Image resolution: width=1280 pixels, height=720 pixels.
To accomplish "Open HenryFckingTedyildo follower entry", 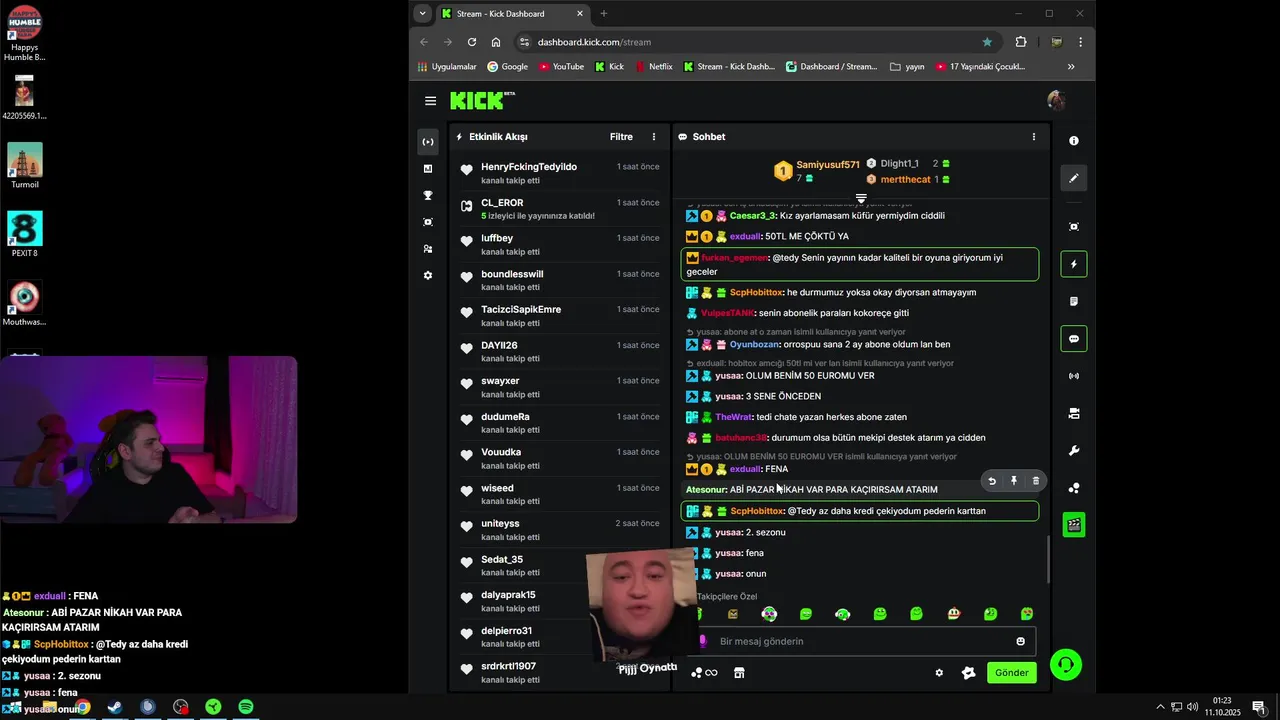I will point(560,173).
